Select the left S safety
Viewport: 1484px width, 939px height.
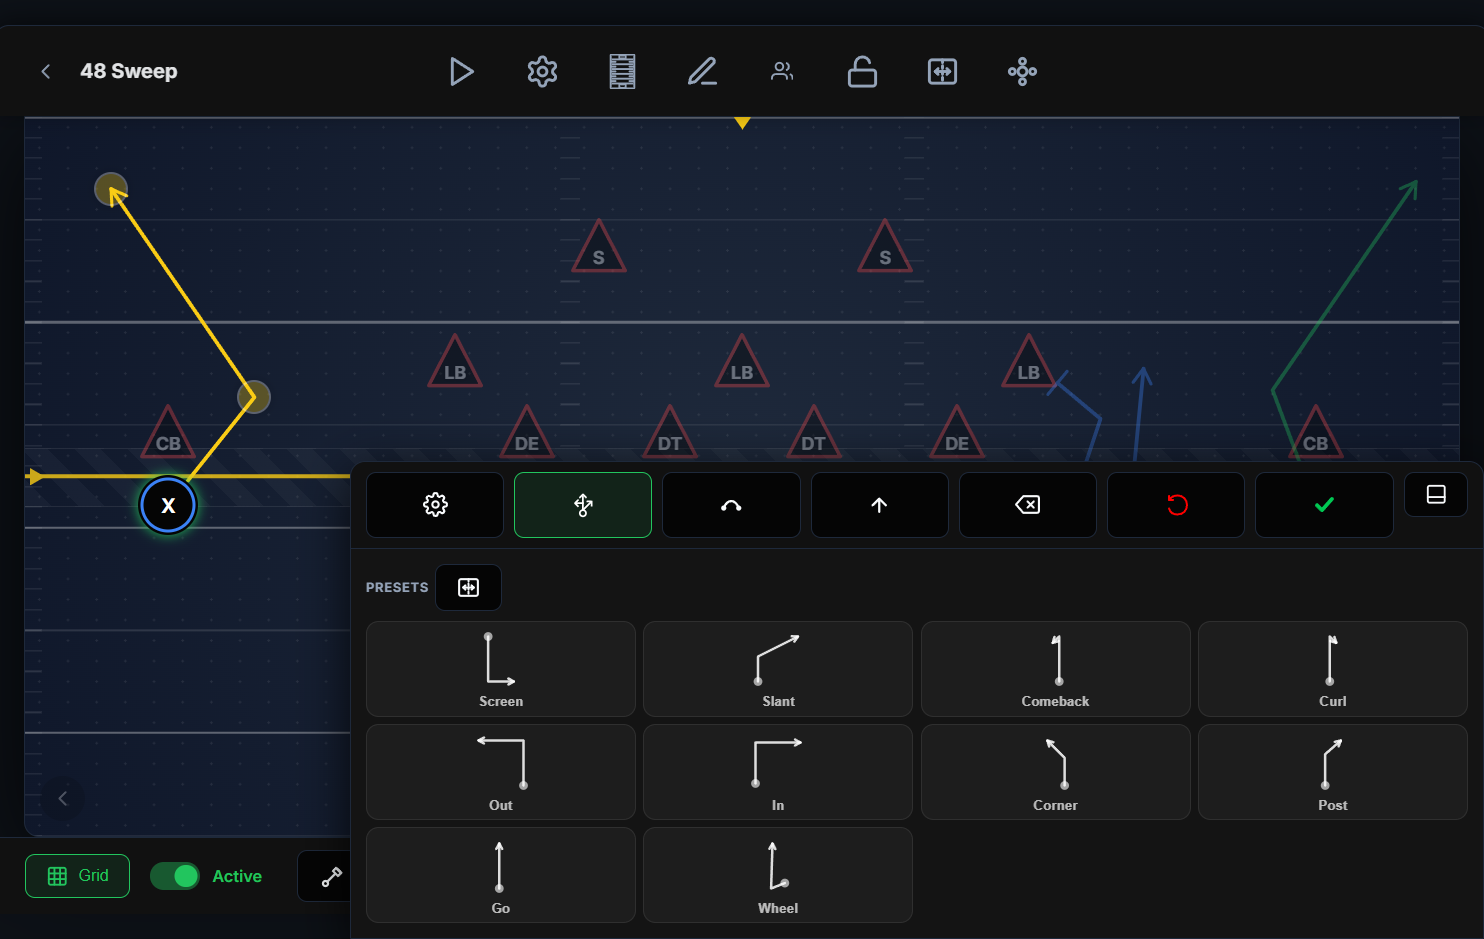(x=598, y=249)
